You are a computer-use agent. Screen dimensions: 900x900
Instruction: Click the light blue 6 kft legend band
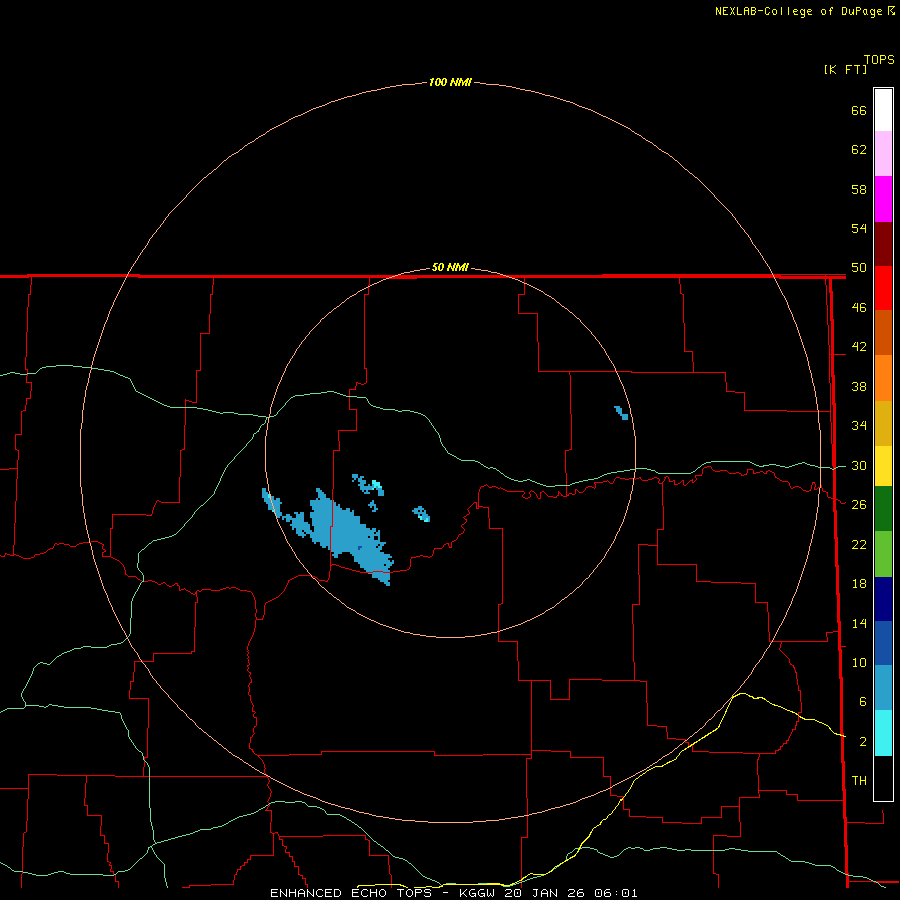(883, 688)
